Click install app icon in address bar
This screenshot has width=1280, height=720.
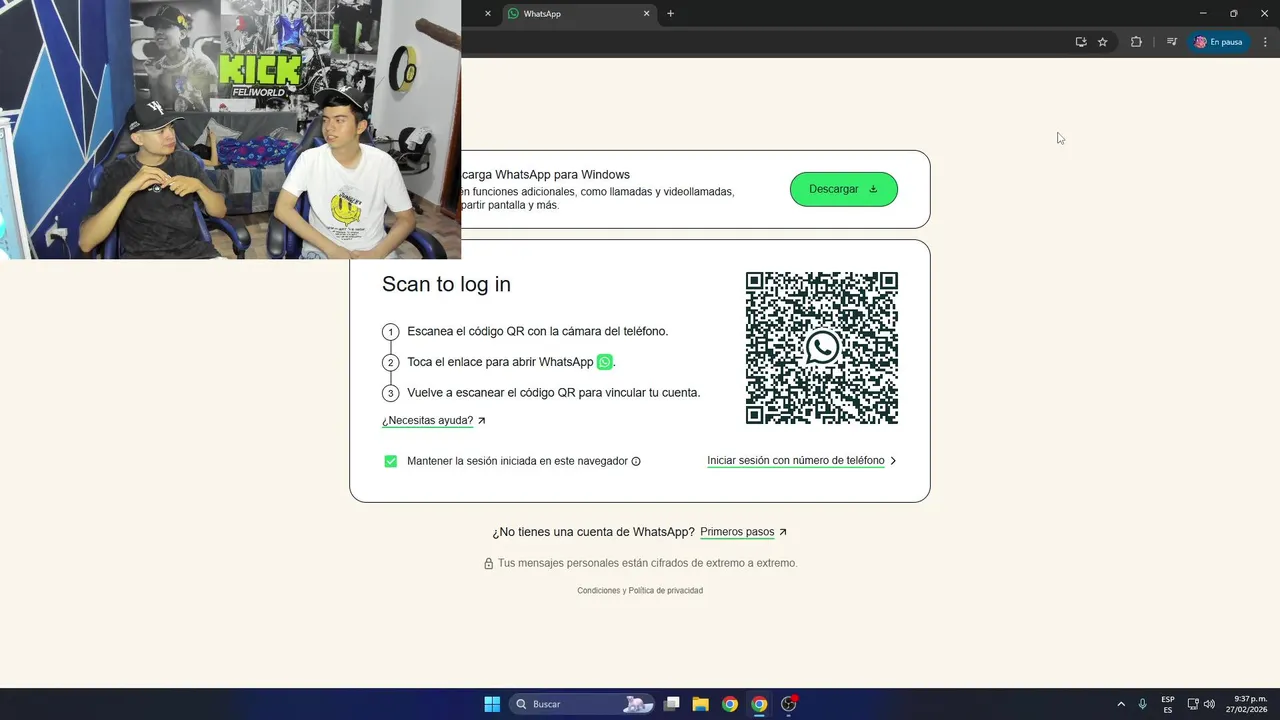pos(1081,42)
